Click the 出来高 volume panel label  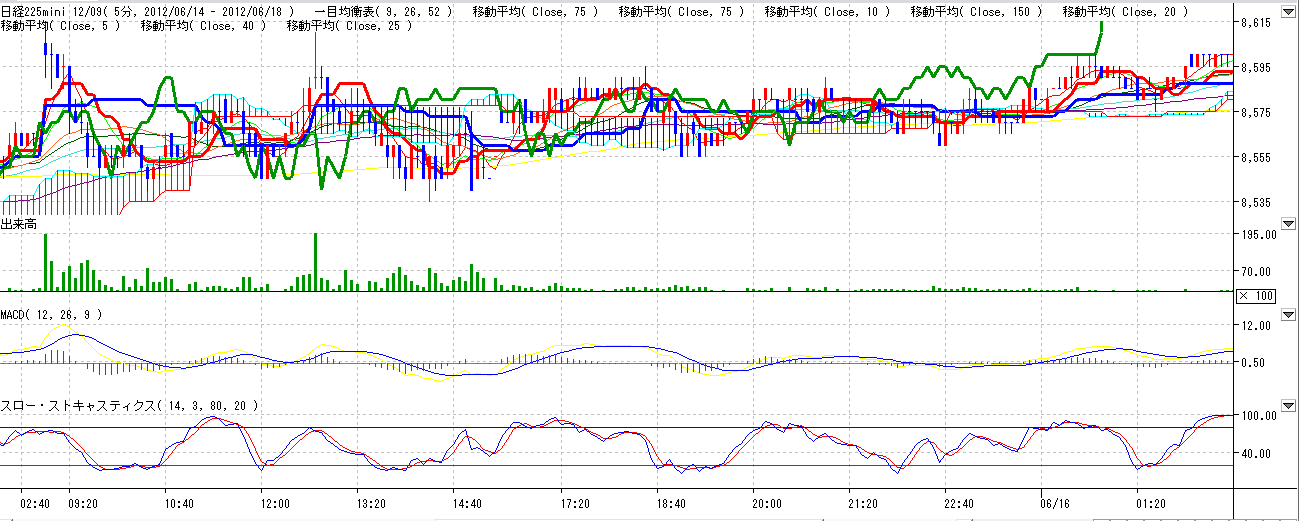[x=19, y=225]
